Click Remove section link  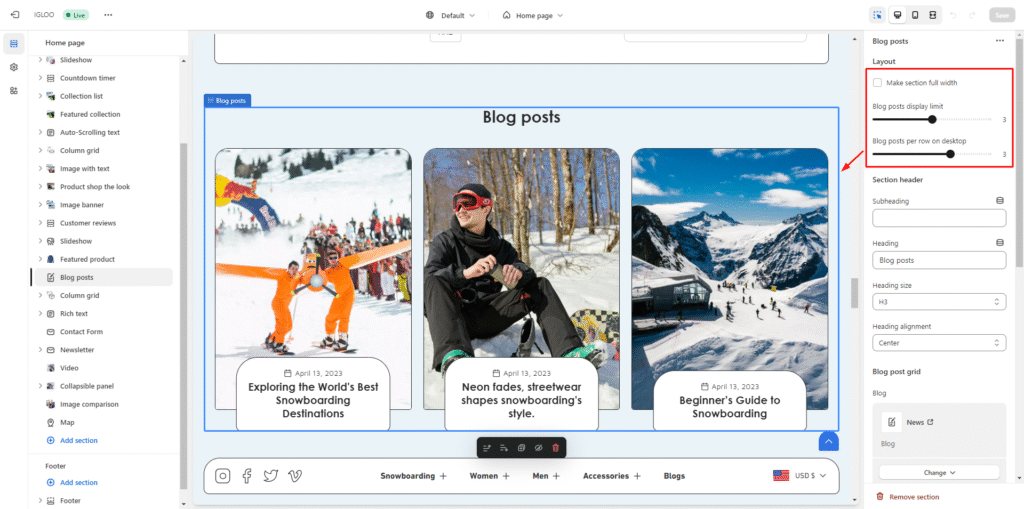(913, 497)
